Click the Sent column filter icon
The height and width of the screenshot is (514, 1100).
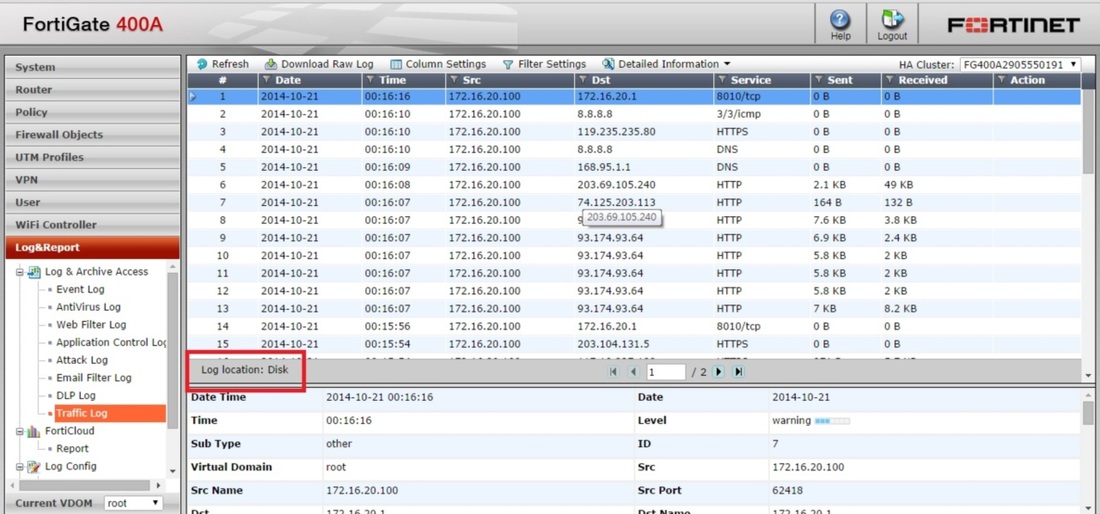[x=819, y=80]
